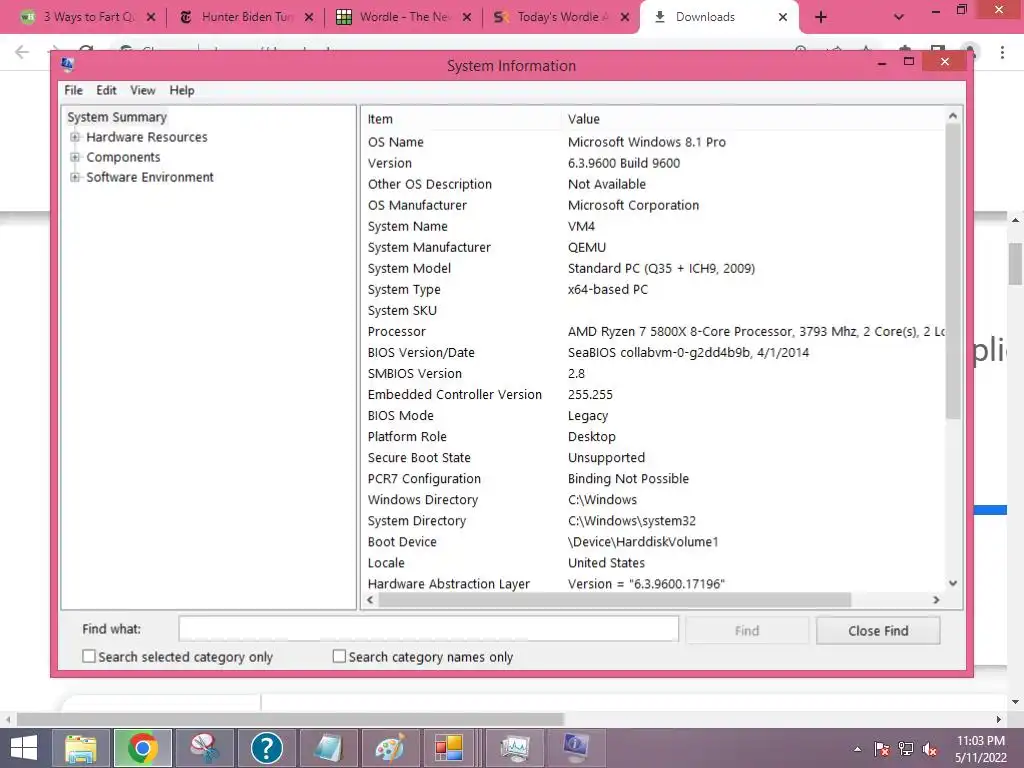Open the Notepad taskbar icon
Screen dimensions: 1024x768
(x=328, y=748)
